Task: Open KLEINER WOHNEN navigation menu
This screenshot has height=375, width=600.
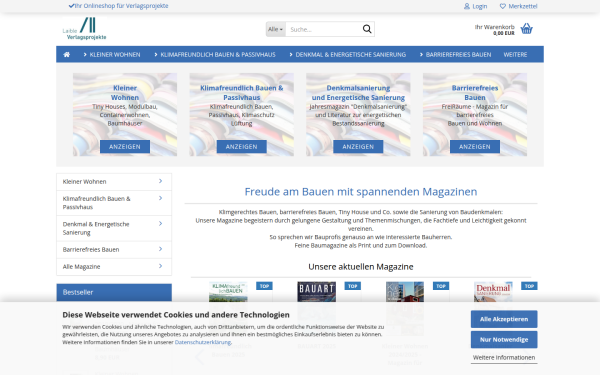Action: (112, 55)
